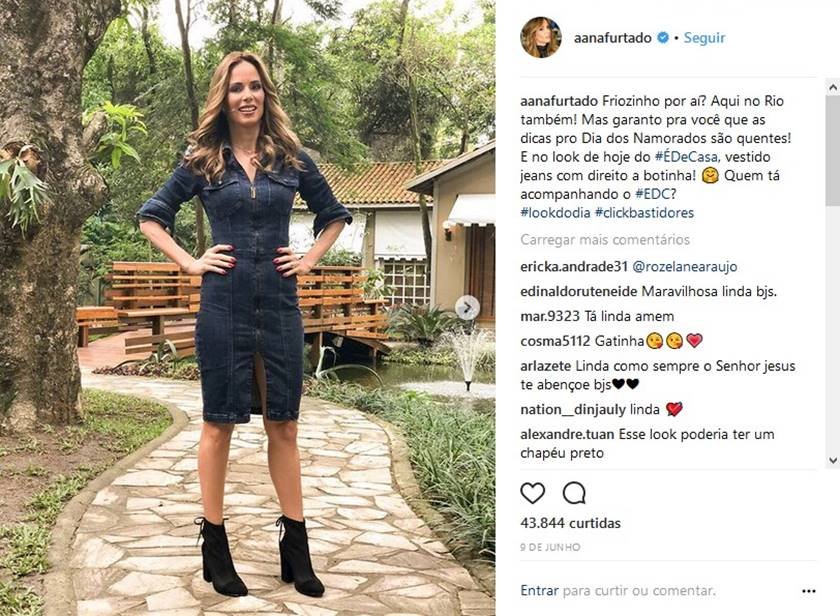View the 43.844 curtidas likes list
Image resolution: width=840 pixels, height=616 pixels.
pos(570,523)
